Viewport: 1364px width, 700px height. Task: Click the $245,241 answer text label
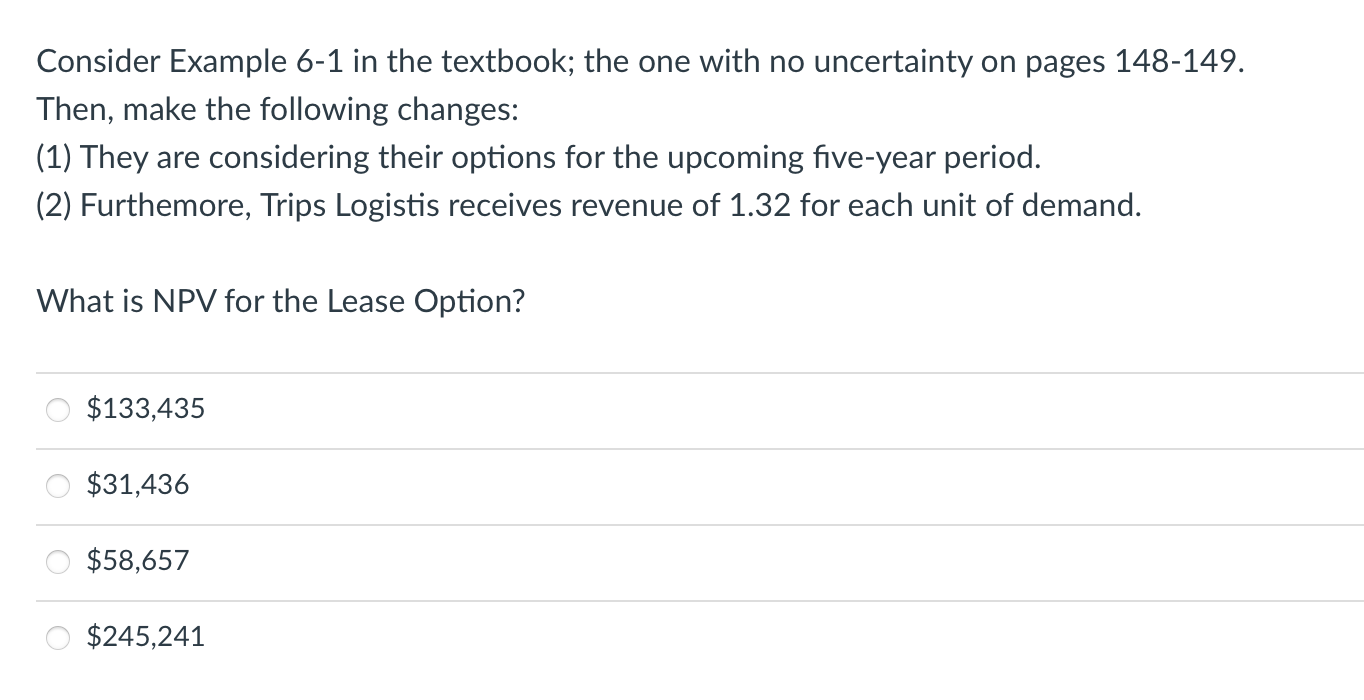click(x=145, y=636)
